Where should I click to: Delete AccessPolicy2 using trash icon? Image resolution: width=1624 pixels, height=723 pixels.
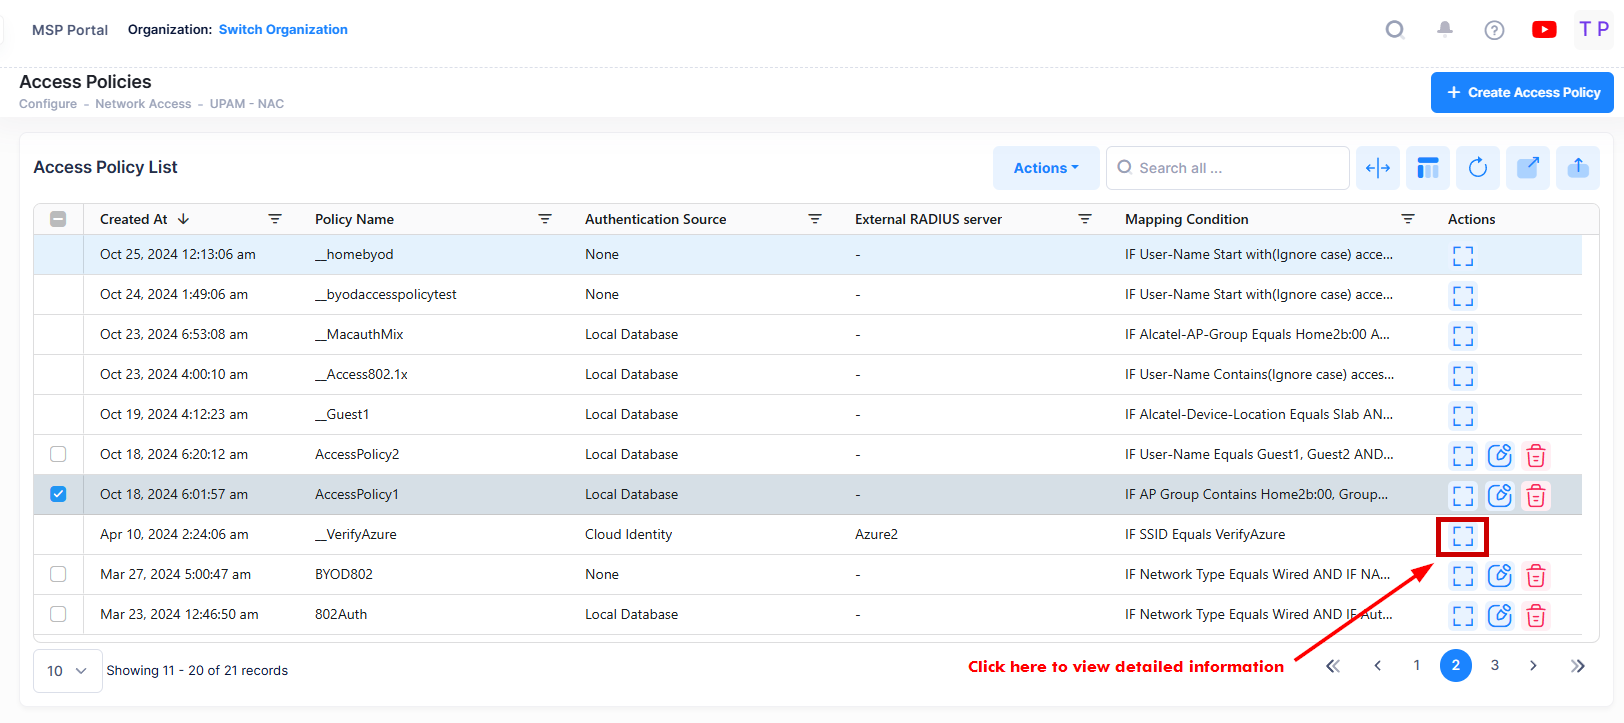(1536, 456)
